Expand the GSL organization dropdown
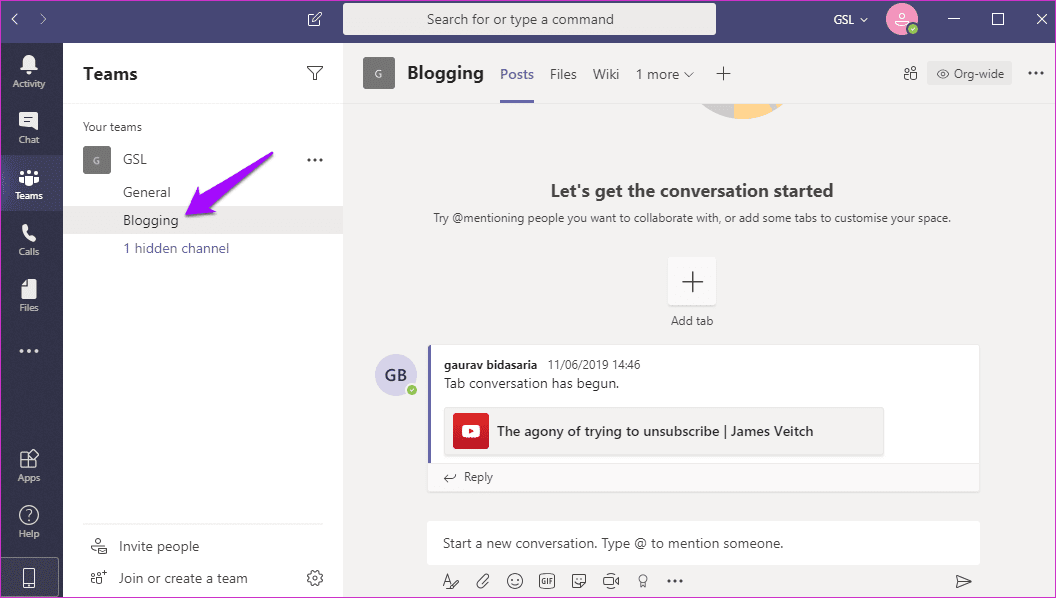 pos(851,20)
